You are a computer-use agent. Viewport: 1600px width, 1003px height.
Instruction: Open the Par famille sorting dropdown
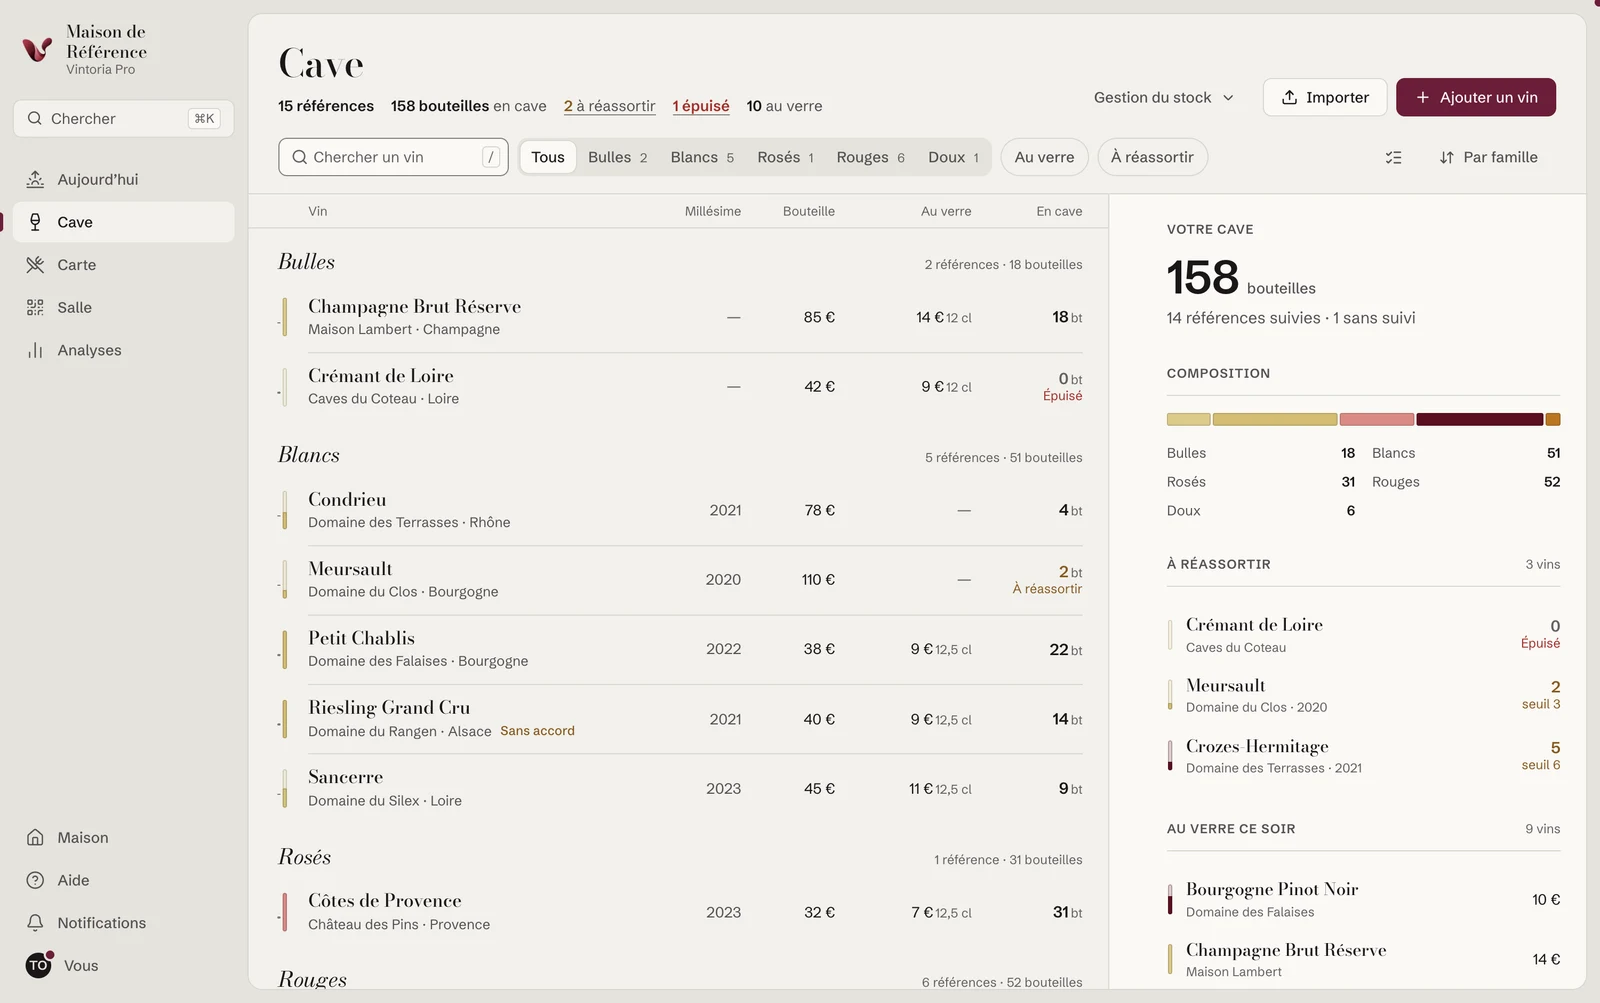pos(1489,157)
